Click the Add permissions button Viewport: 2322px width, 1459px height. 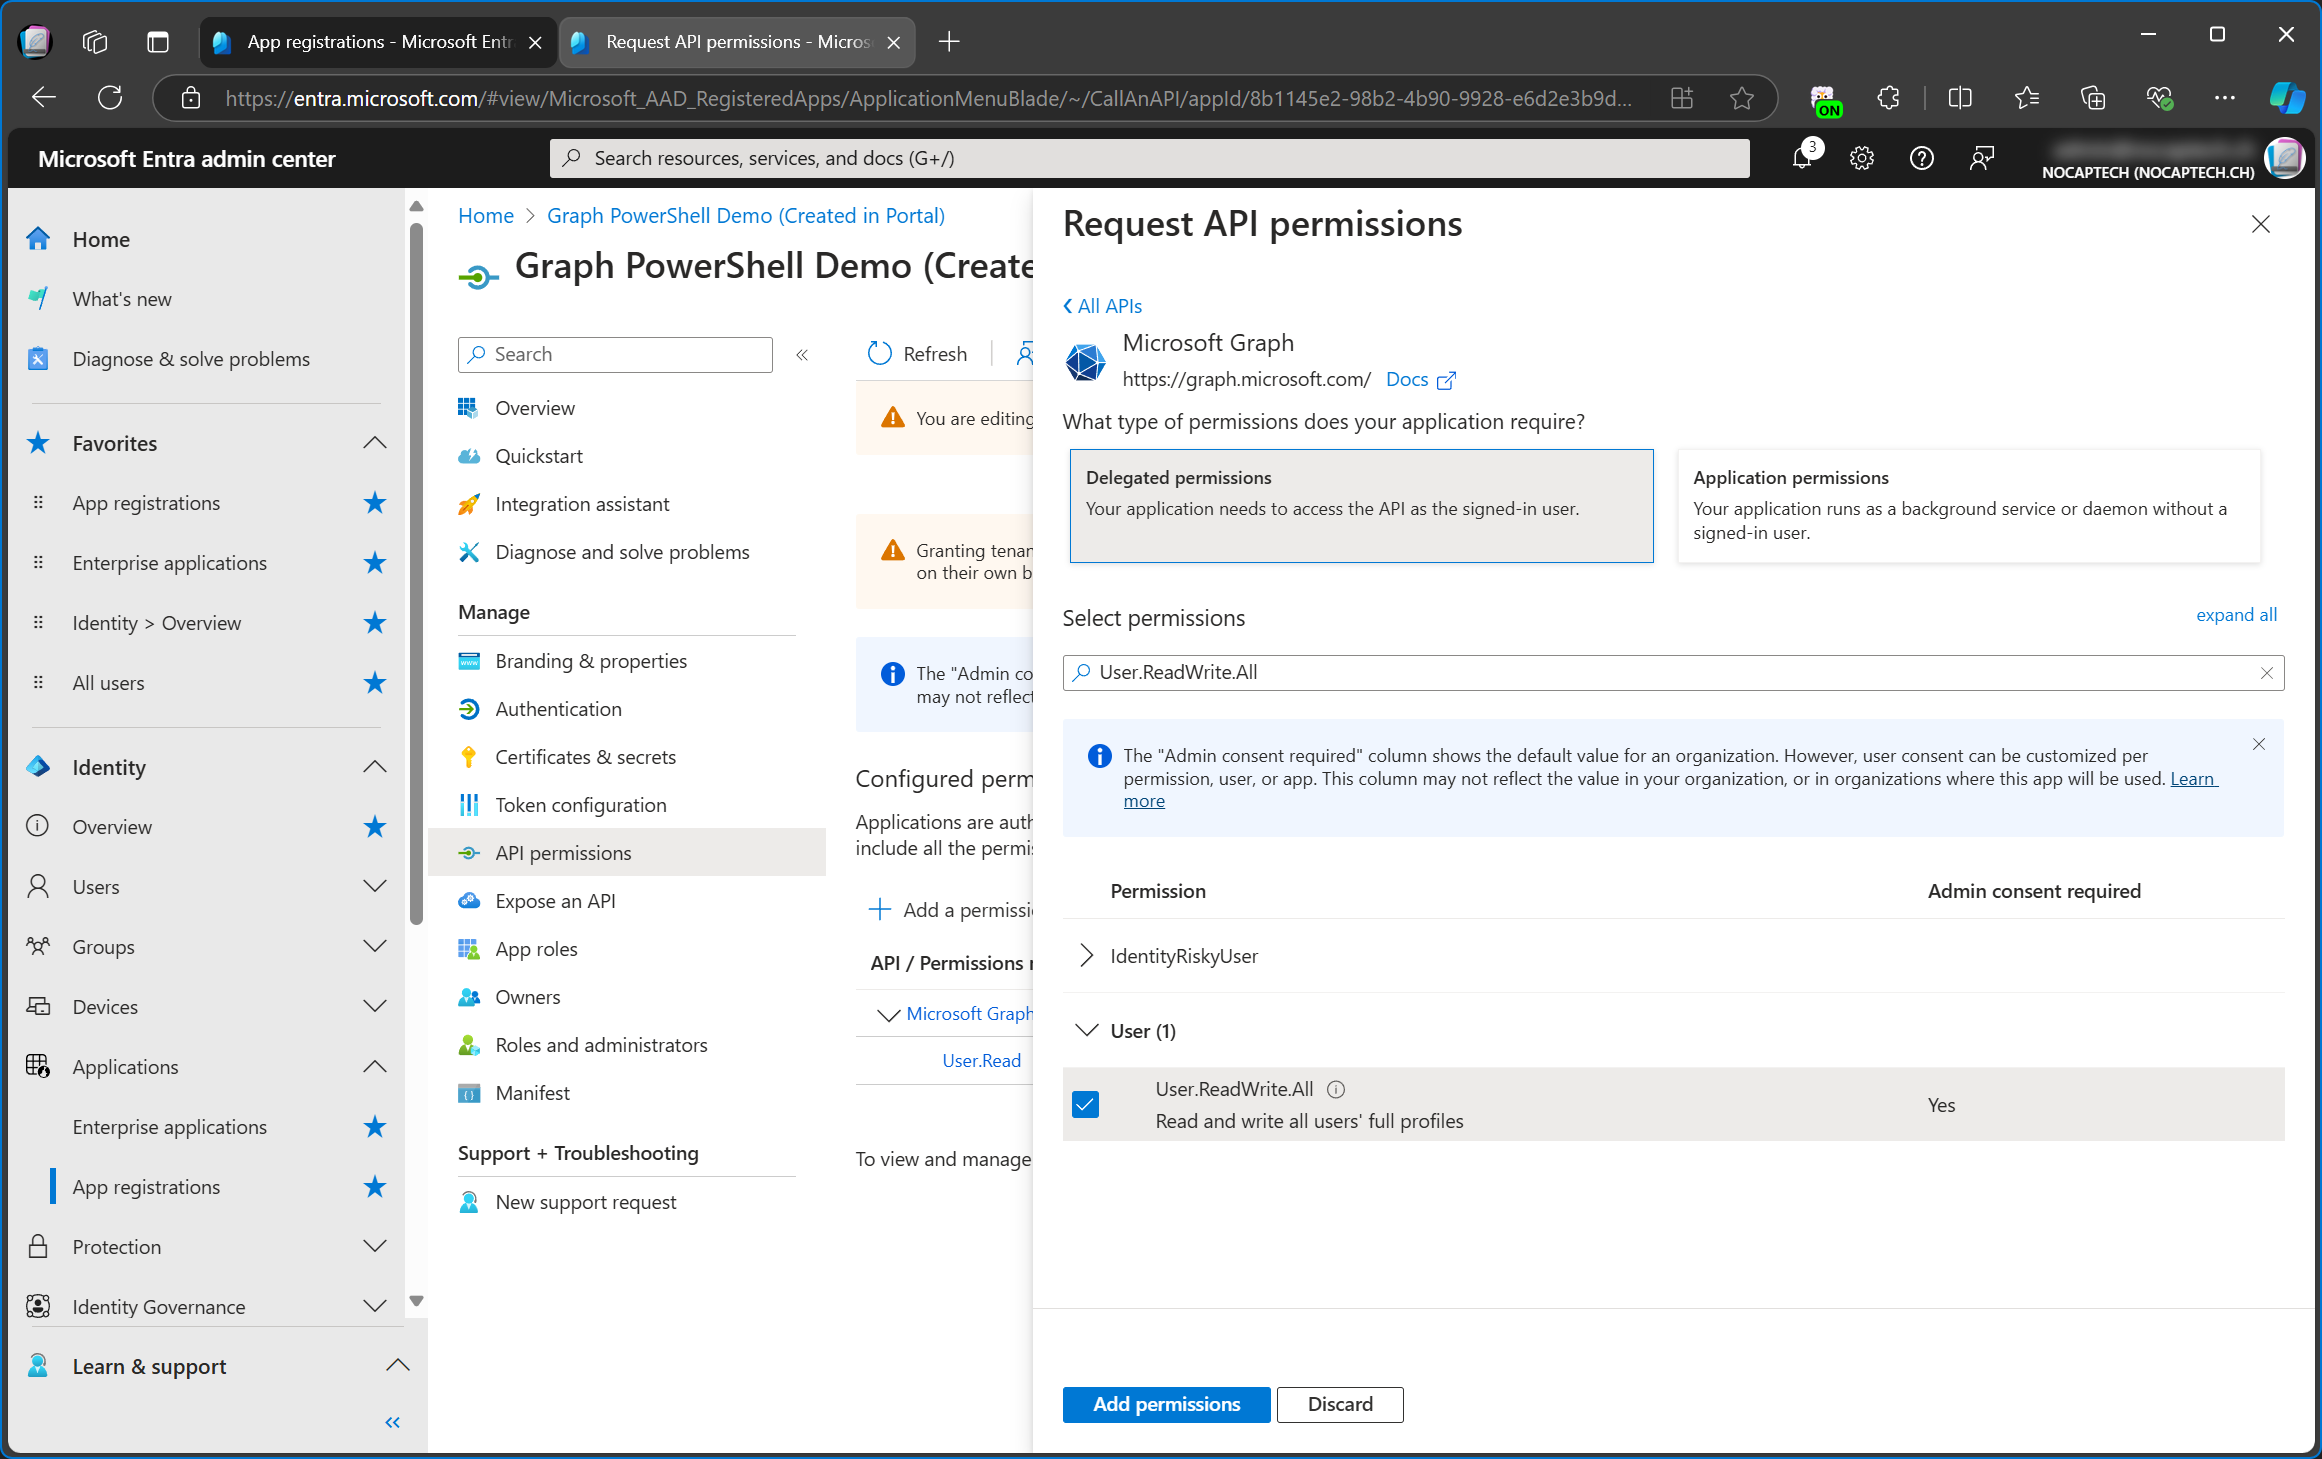tap(1166, 1404)
